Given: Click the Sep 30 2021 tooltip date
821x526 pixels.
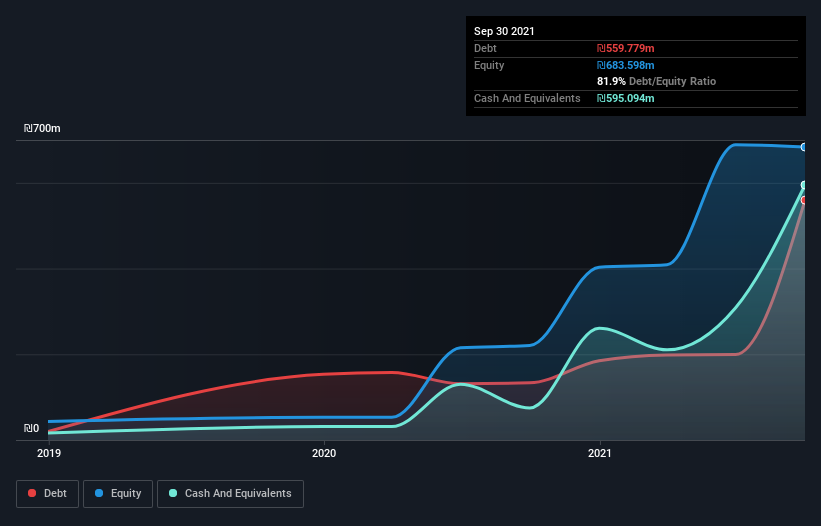Looking at the screenshot, I should point(504,31).
